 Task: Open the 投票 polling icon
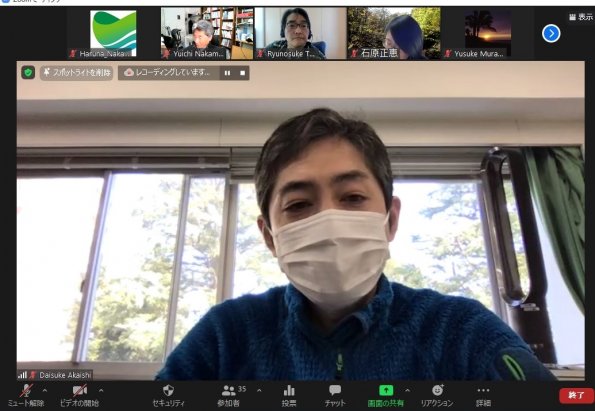click(289, 395)
